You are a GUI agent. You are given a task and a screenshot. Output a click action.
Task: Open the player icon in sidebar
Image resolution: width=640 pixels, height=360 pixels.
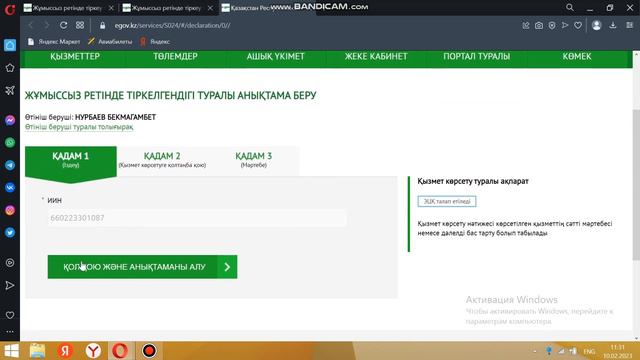(10, 262)
